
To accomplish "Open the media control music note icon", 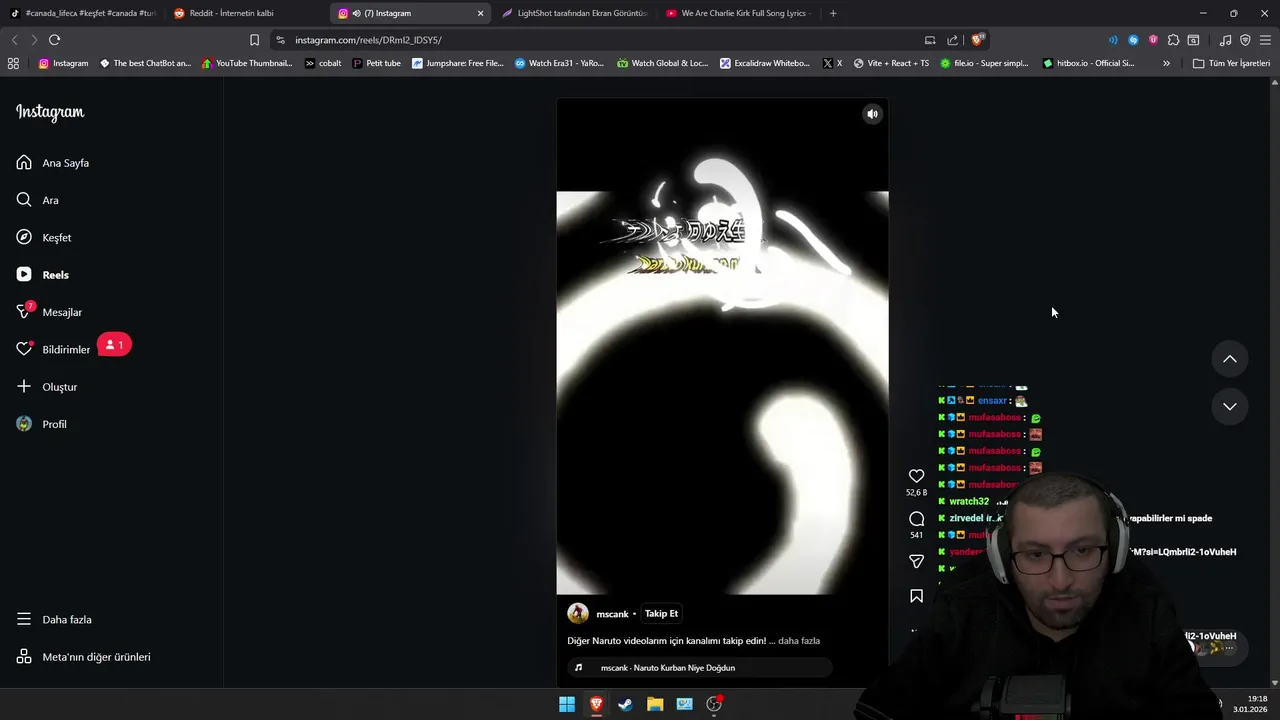I will tap(1225, 40).
